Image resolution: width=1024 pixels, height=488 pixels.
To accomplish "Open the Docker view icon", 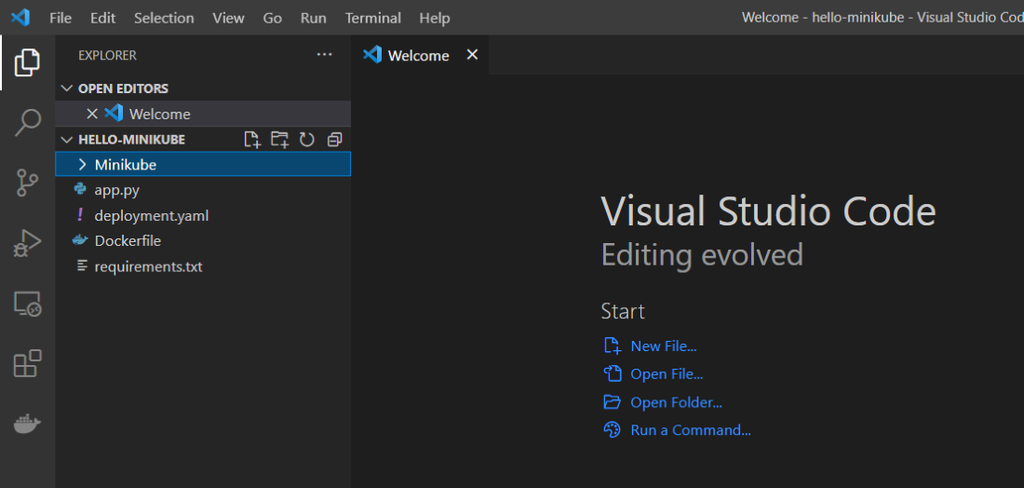I will (x=27, y=424).
